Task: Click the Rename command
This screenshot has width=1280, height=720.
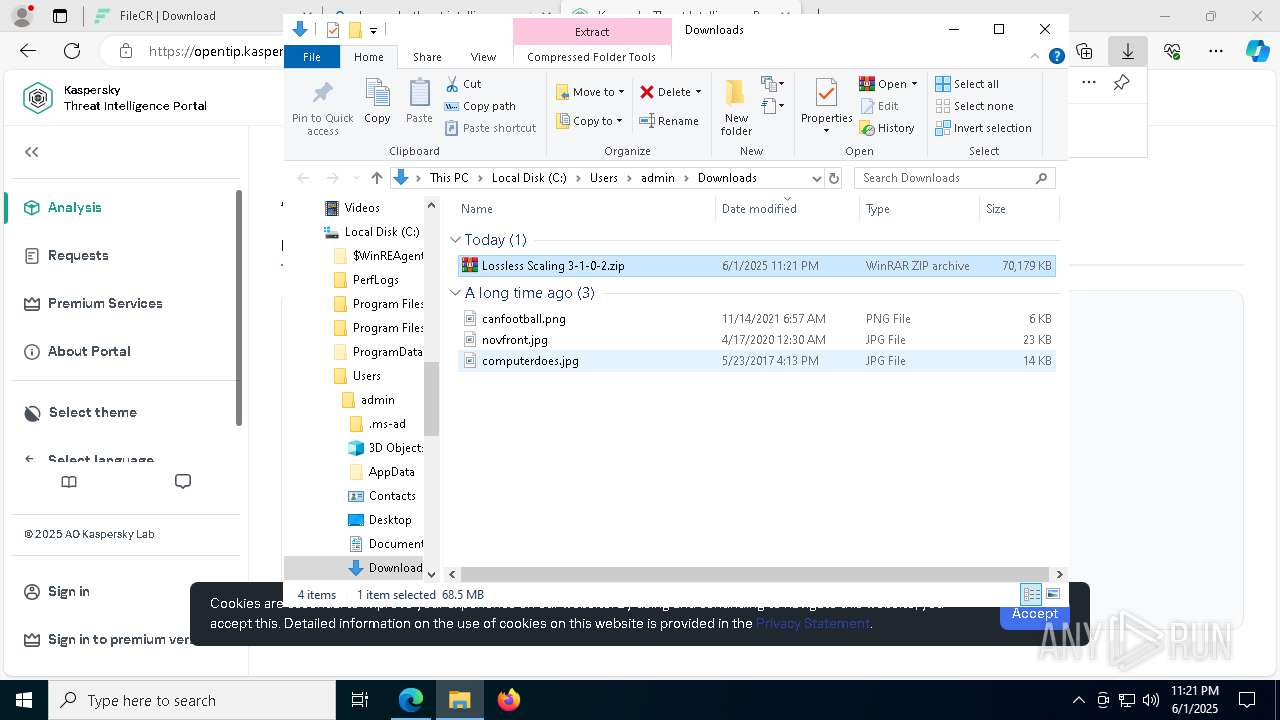Action: pos(669,121)
